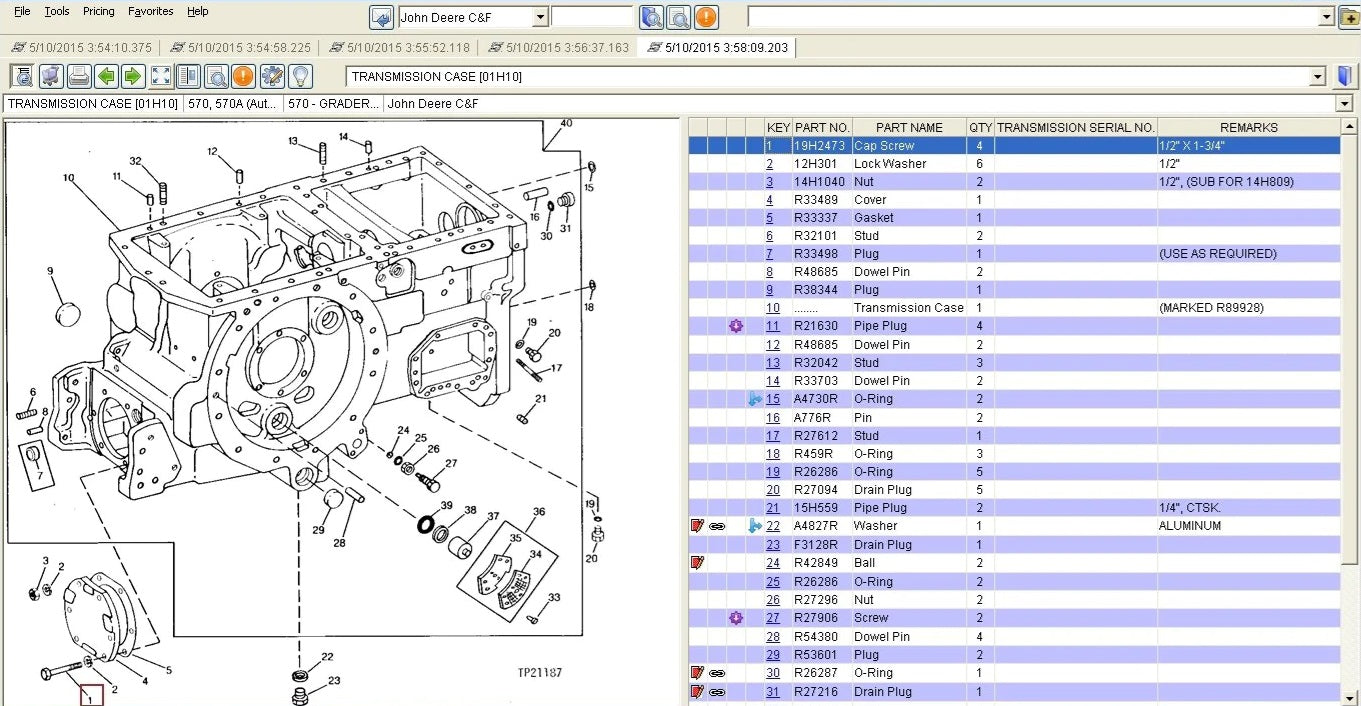The height and width of the screenshot is (706, 1361).
Task: Click the empty search field next to the catalog dropdown
Action: point(592,17)
